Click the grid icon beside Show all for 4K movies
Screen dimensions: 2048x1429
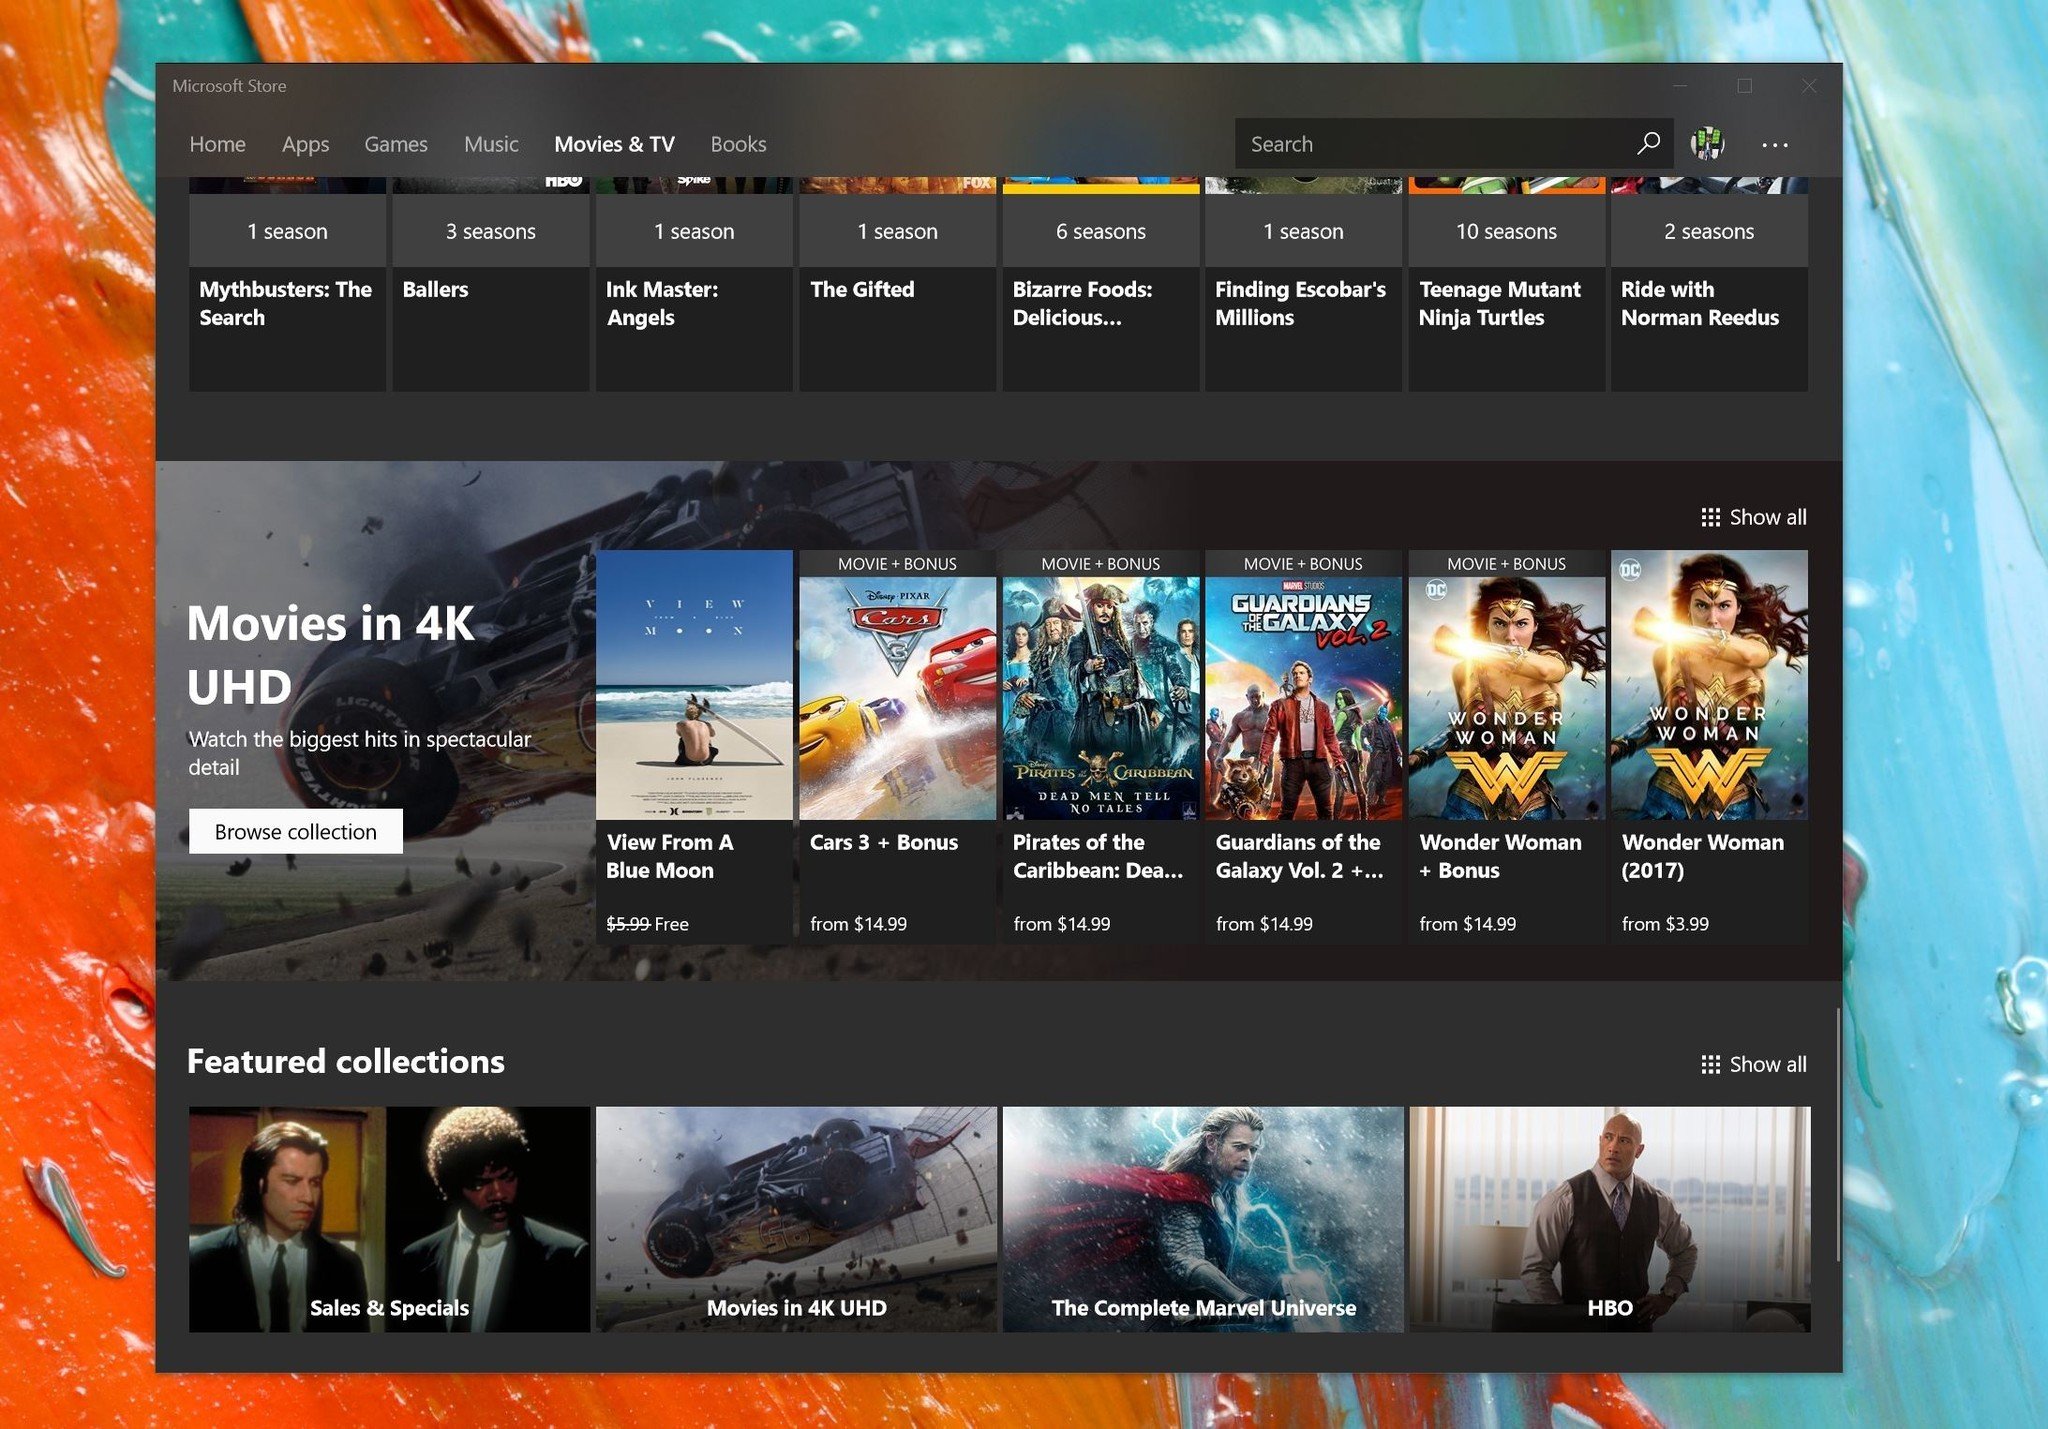pos(1711,517)
